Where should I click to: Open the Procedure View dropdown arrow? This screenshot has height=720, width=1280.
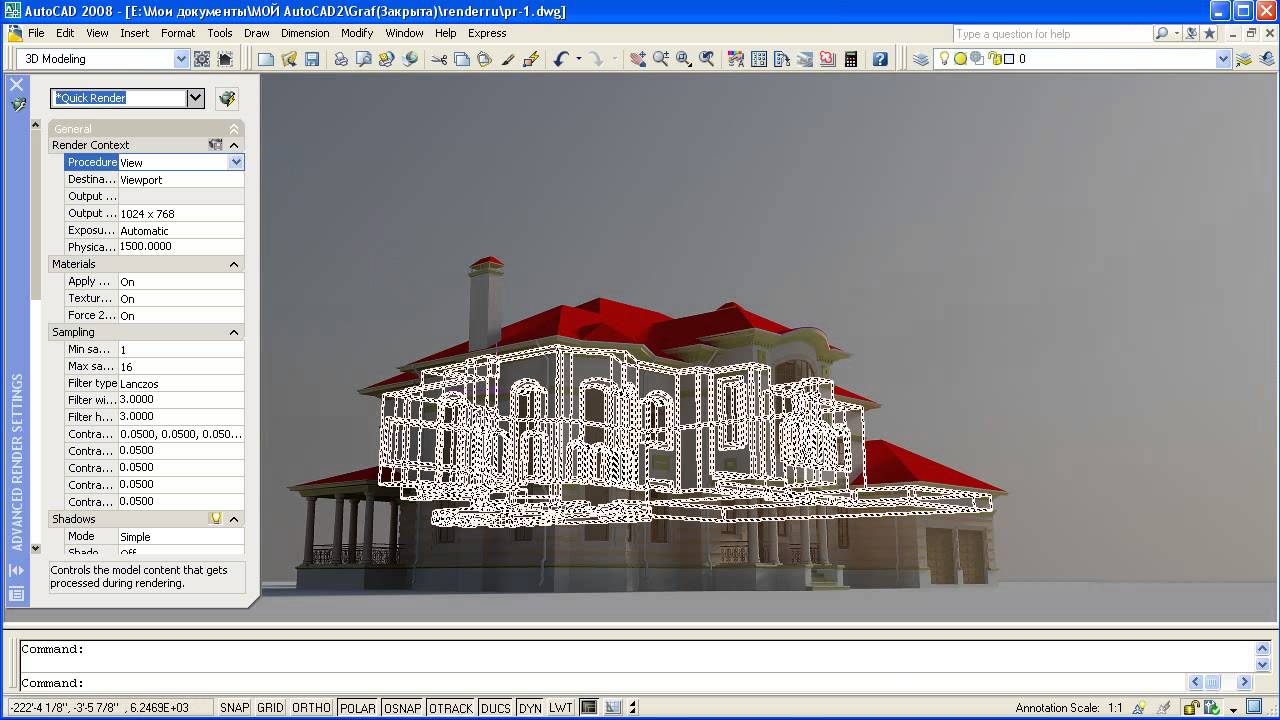236,162
